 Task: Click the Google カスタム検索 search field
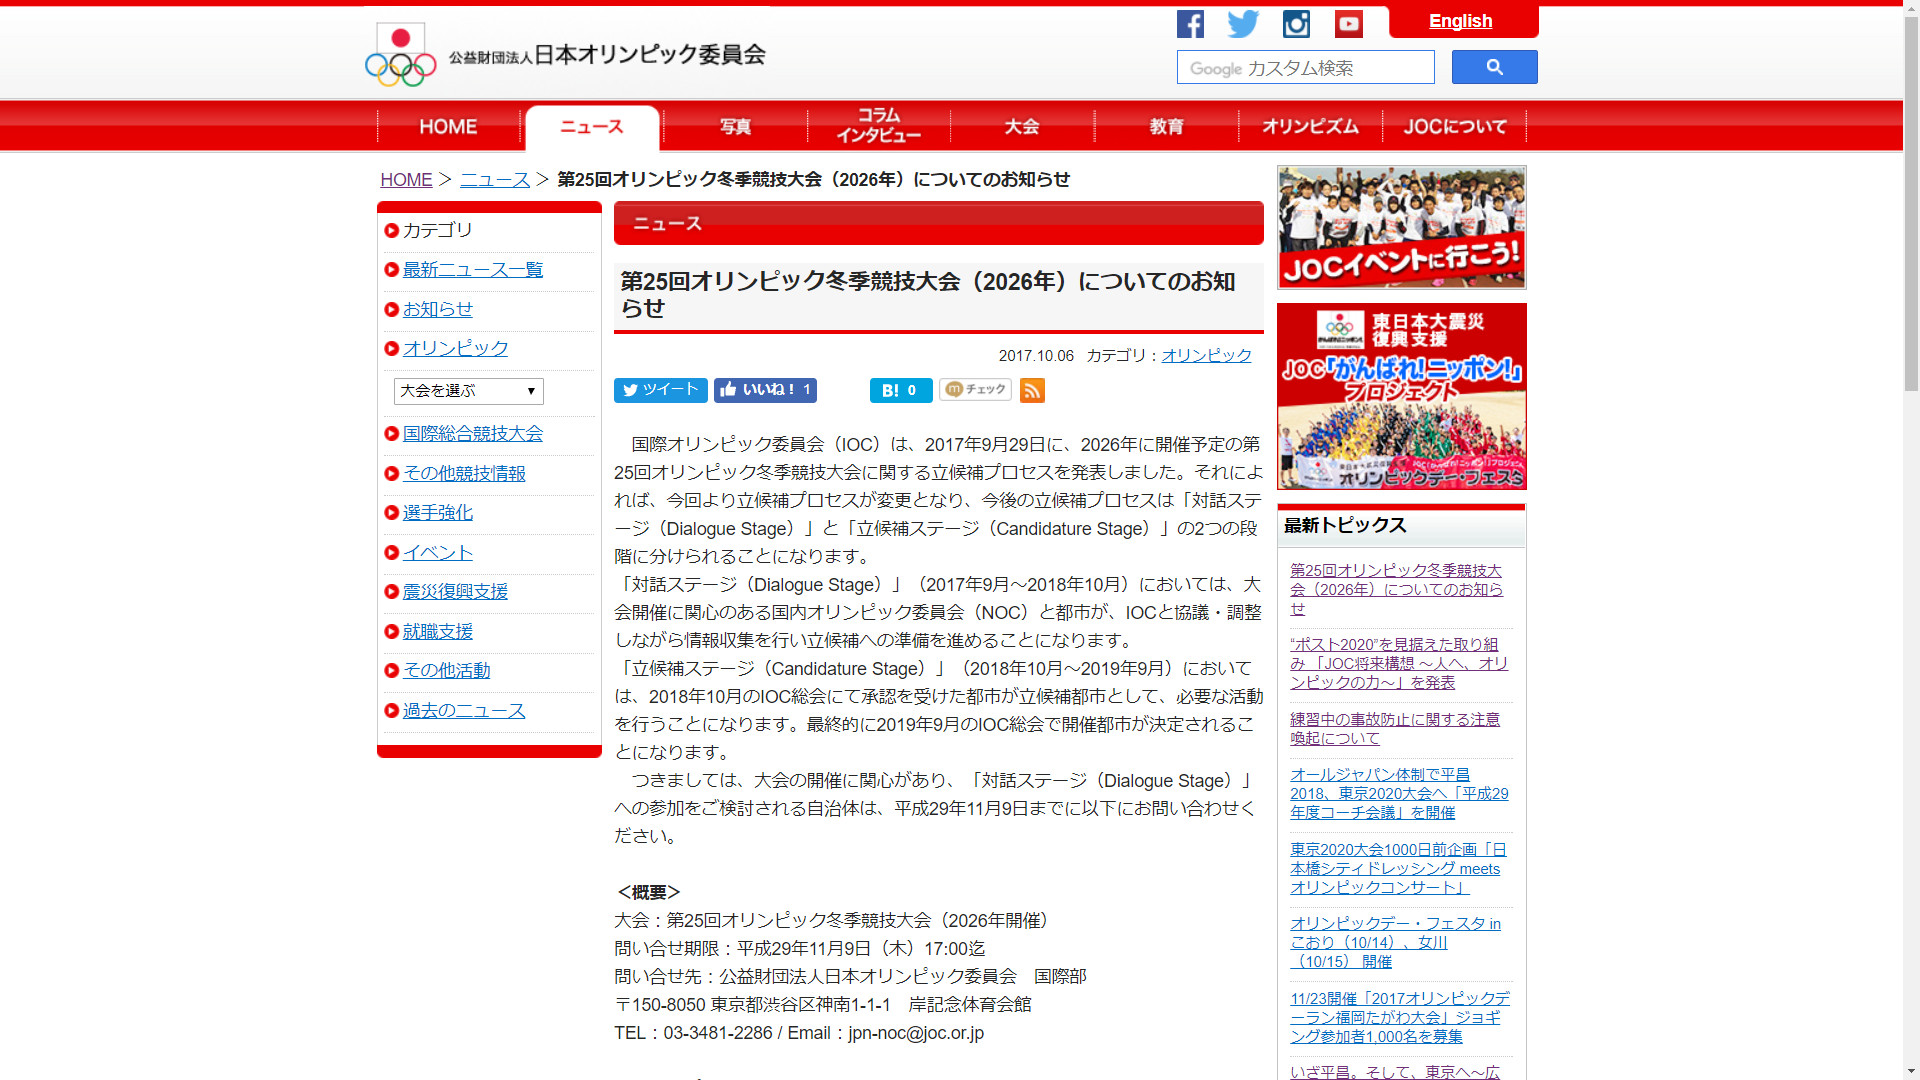(1305, 68)
